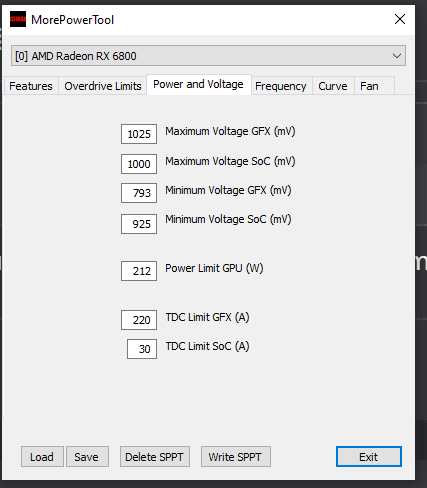Viewport: 427px width, 488px height.
Task: Click the Load button
Action: [42, 457]
